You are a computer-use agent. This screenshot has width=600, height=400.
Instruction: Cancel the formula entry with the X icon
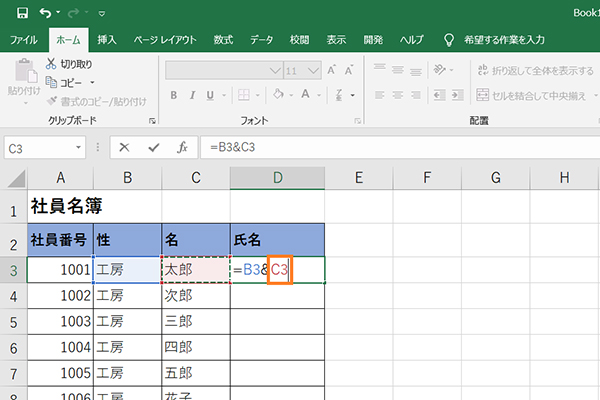coord(125,147)
